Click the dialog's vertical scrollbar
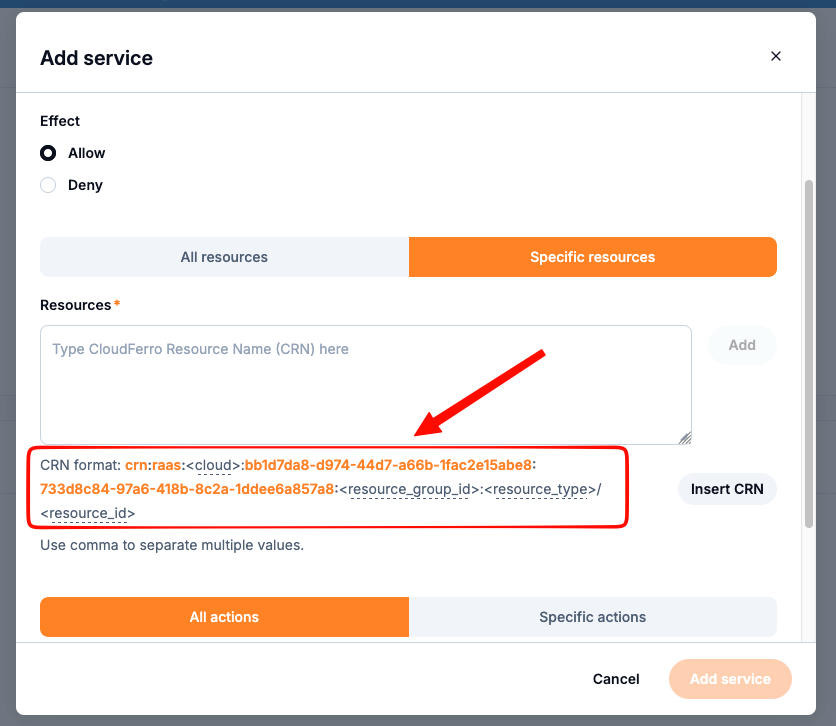This screenshot has height=726, width=836. click(x=809, y=354)
